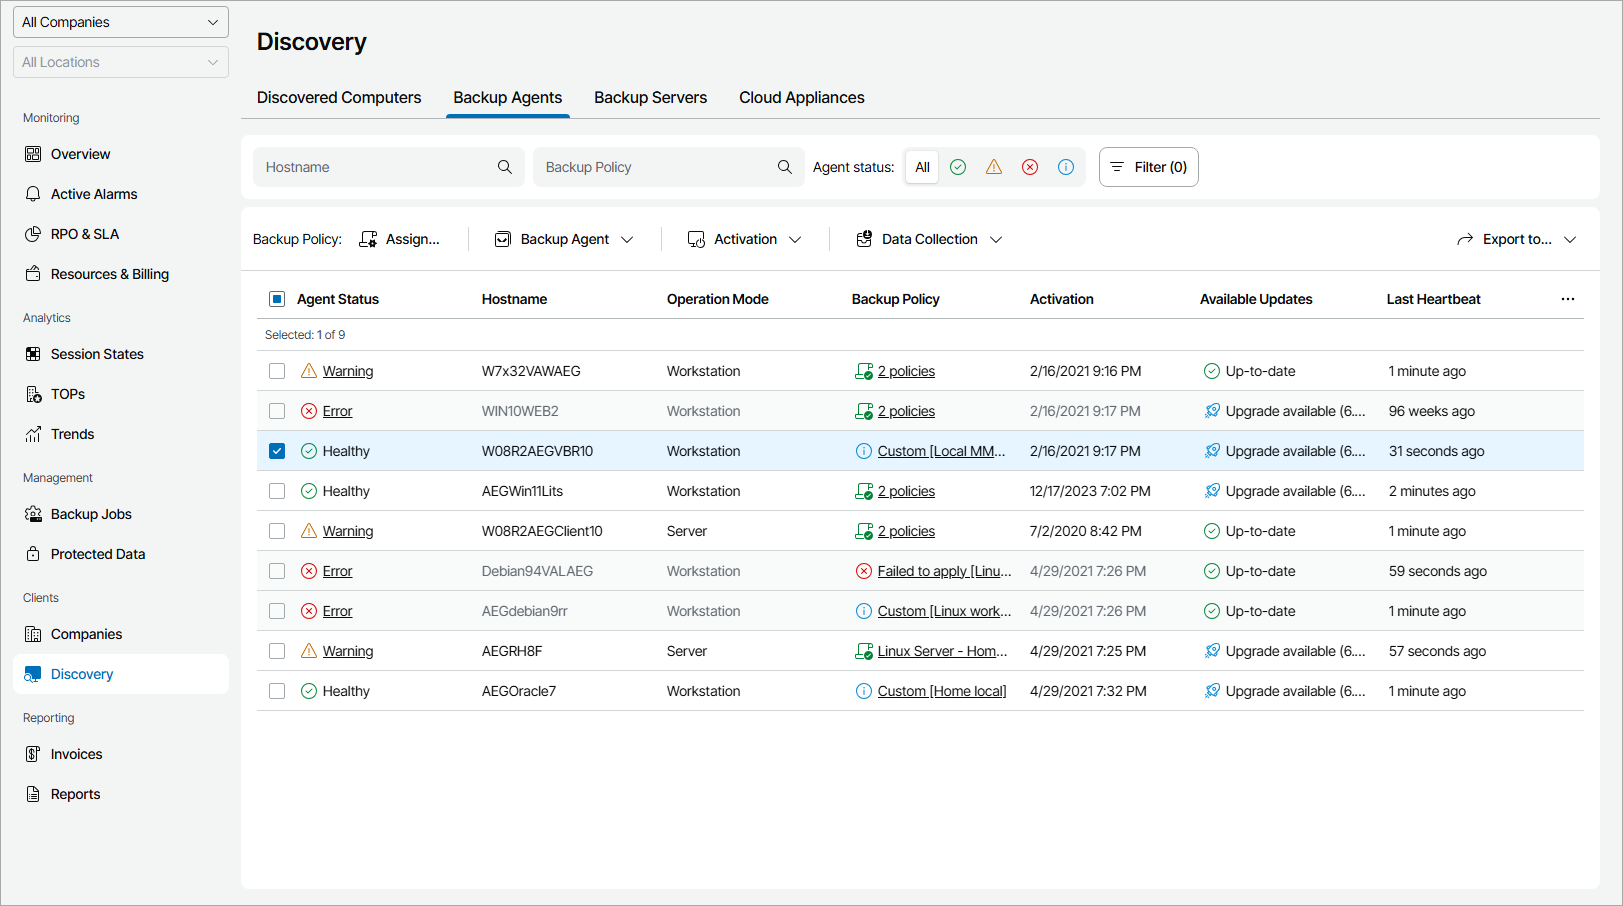Select the green Healthy status filter icon
This screenshot has height=906, width=1623.
pos(958,167)
